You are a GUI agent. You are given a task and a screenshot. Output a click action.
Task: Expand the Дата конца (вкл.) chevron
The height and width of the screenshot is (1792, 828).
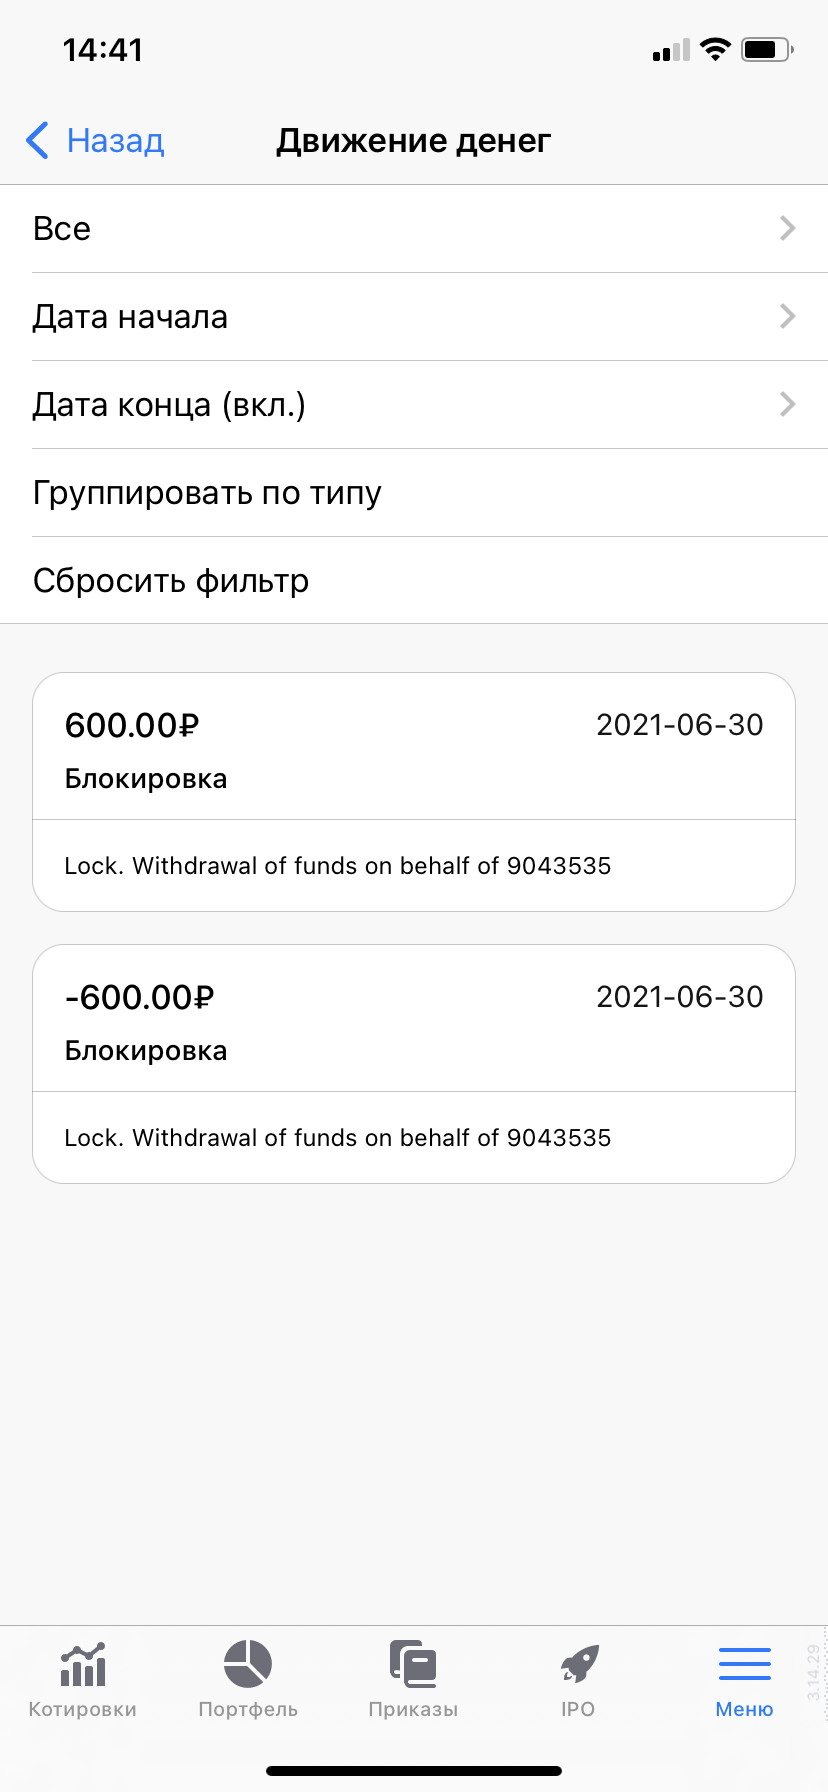[788, 405]
